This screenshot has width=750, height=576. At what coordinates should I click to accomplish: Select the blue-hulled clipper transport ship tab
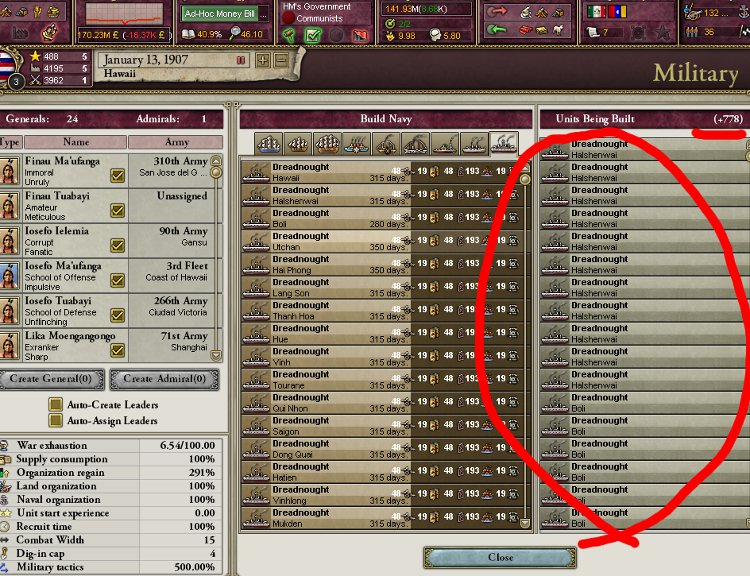click(268, 144)
